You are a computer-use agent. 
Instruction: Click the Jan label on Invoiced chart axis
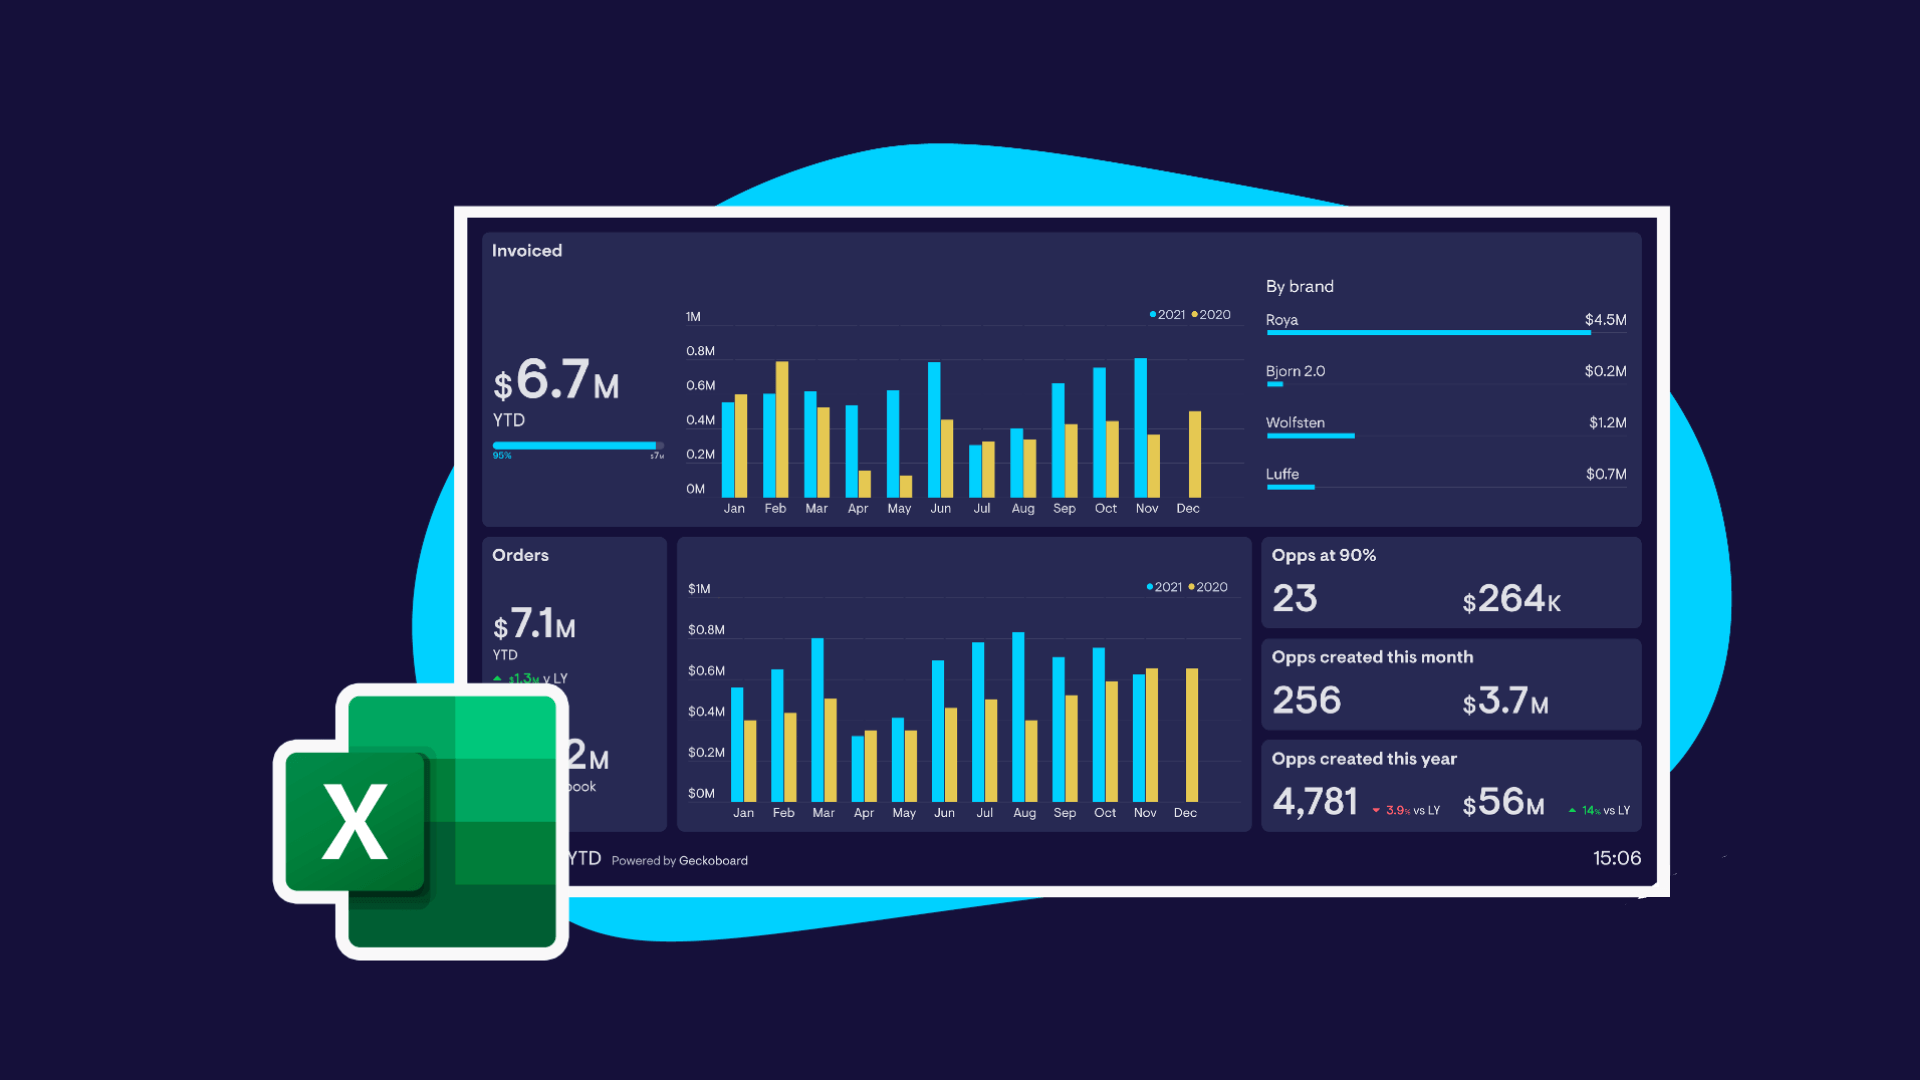[x=734, y=509]
